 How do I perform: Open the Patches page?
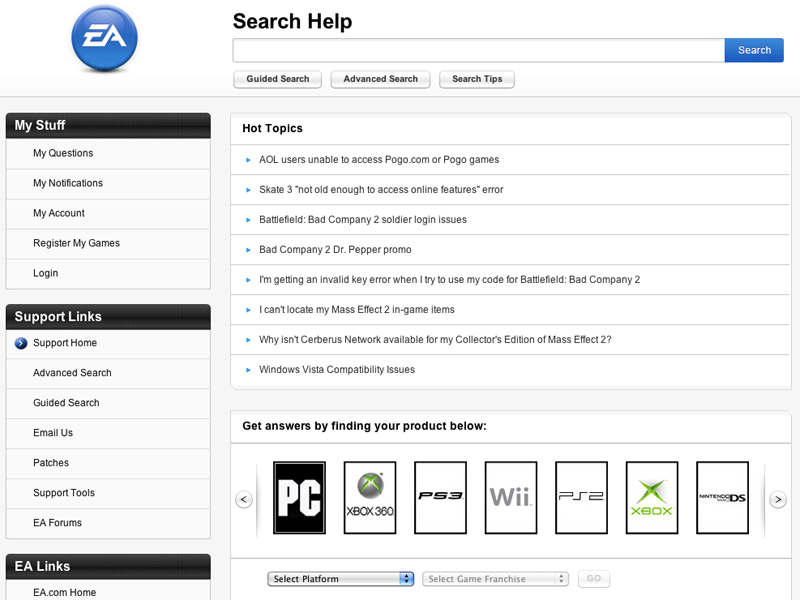tap(51, 463)
